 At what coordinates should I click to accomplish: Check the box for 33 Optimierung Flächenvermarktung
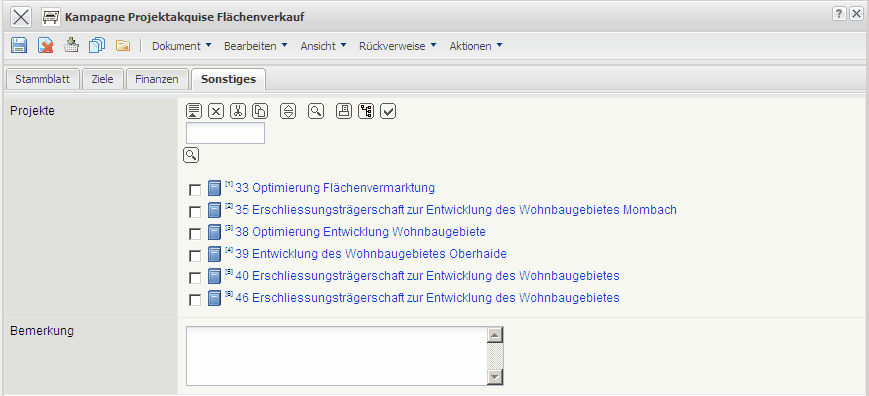click(x=195, y=190)
